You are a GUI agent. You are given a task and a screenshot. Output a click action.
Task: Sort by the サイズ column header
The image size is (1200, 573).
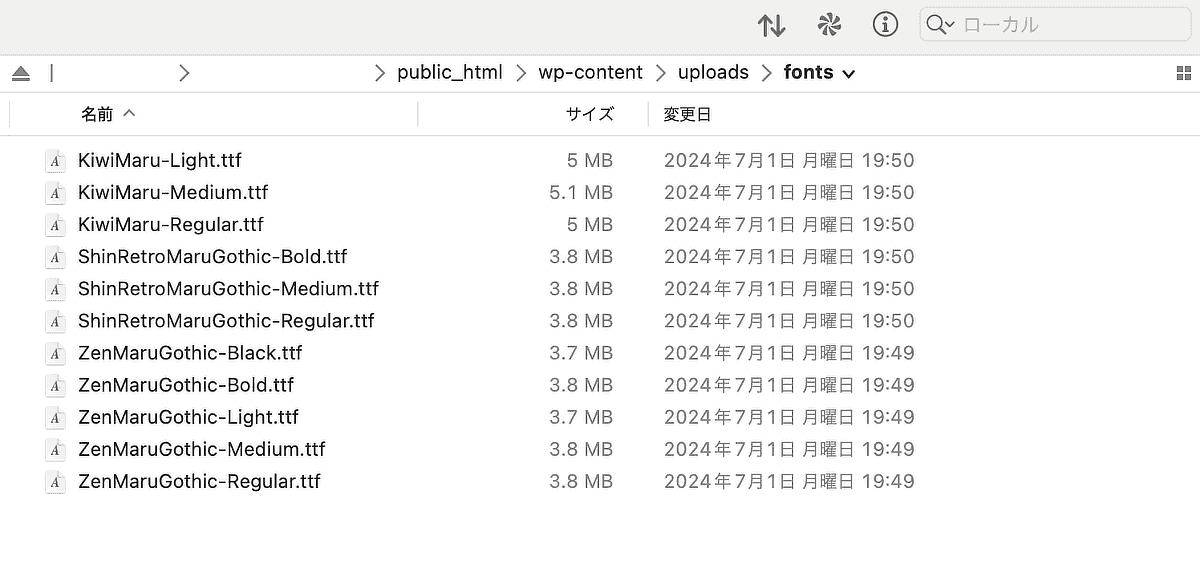point(590,114)
